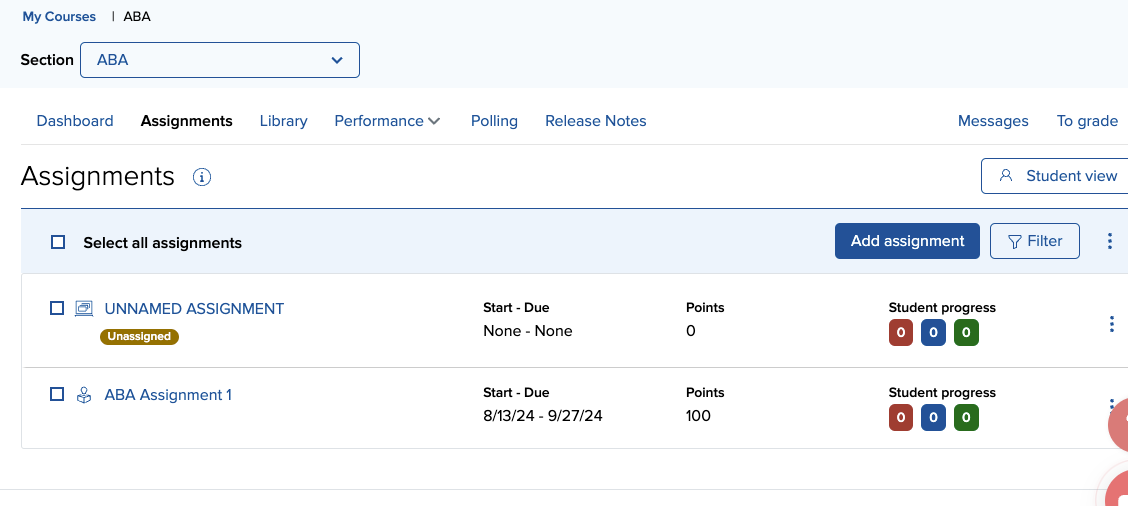Expand the Performance menu

pos(387,121)
